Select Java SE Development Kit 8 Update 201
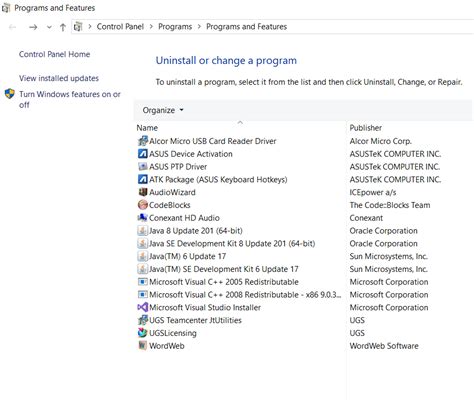This screenshot has height=402, width=474. [x=232, y=243]
